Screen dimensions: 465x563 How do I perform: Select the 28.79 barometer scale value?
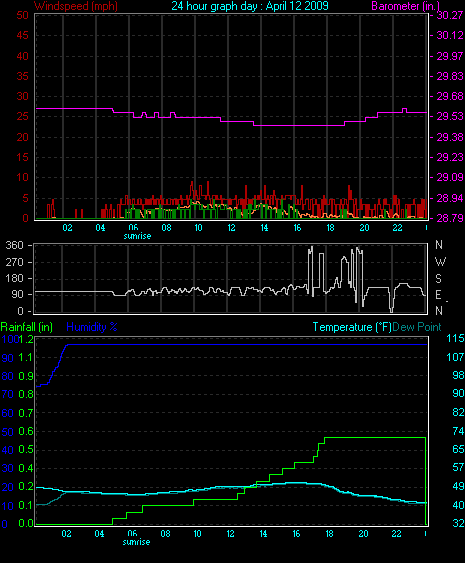(x=450, y=218)
